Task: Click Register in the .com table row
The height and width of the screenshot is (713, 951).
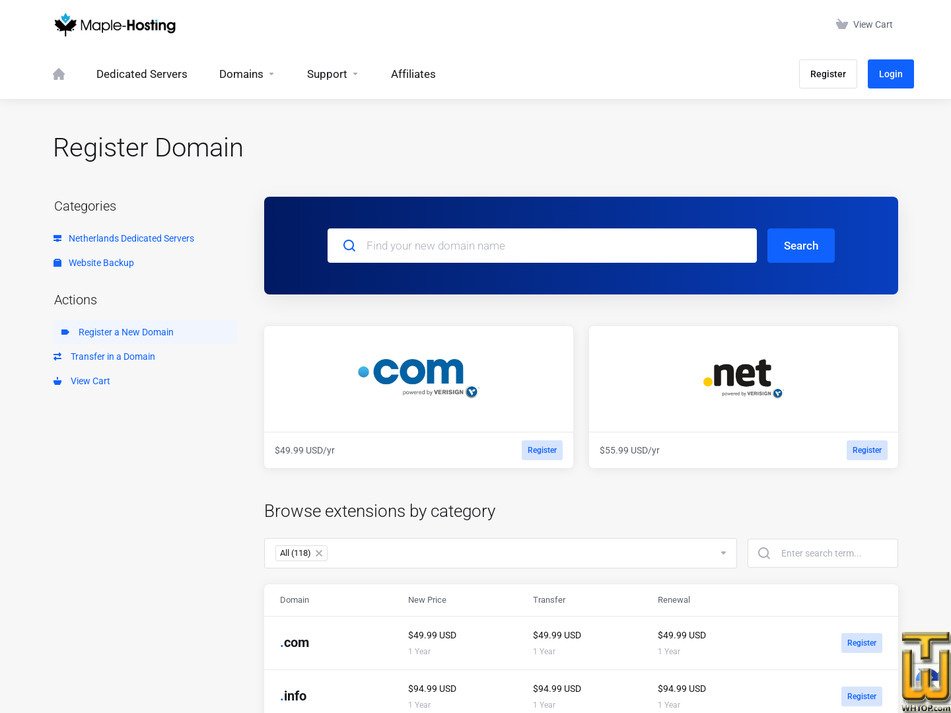Action: click(861, 643)
